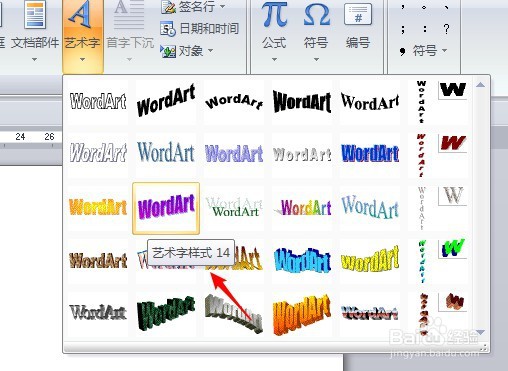The width and height of the screenshot is (508, 371).
Task: Insert a 签名行 signature line
Action: [x=188, y=7]
